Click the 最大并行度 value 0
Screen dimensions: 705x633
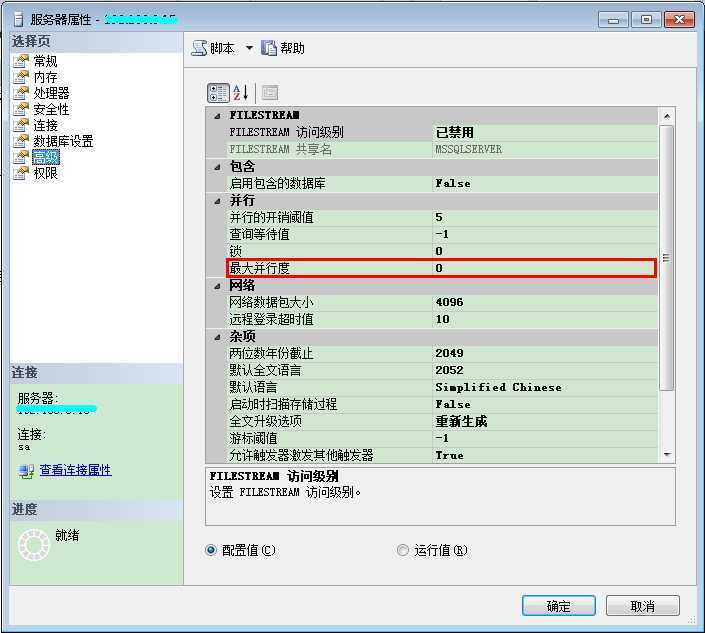(439, 268)
